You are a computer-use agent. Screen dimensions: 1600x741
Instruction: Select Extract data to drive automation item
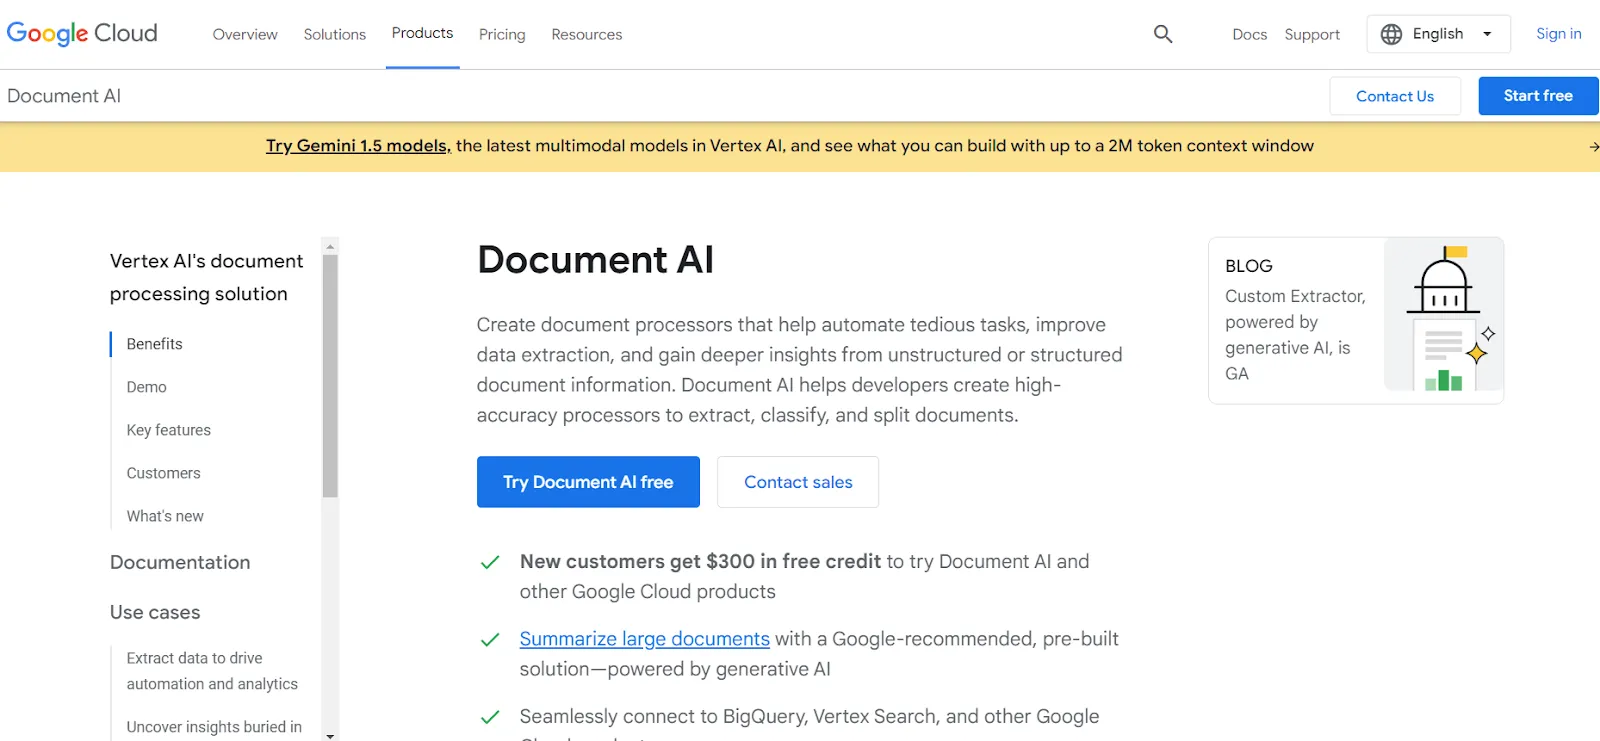(x=212, y=671)
